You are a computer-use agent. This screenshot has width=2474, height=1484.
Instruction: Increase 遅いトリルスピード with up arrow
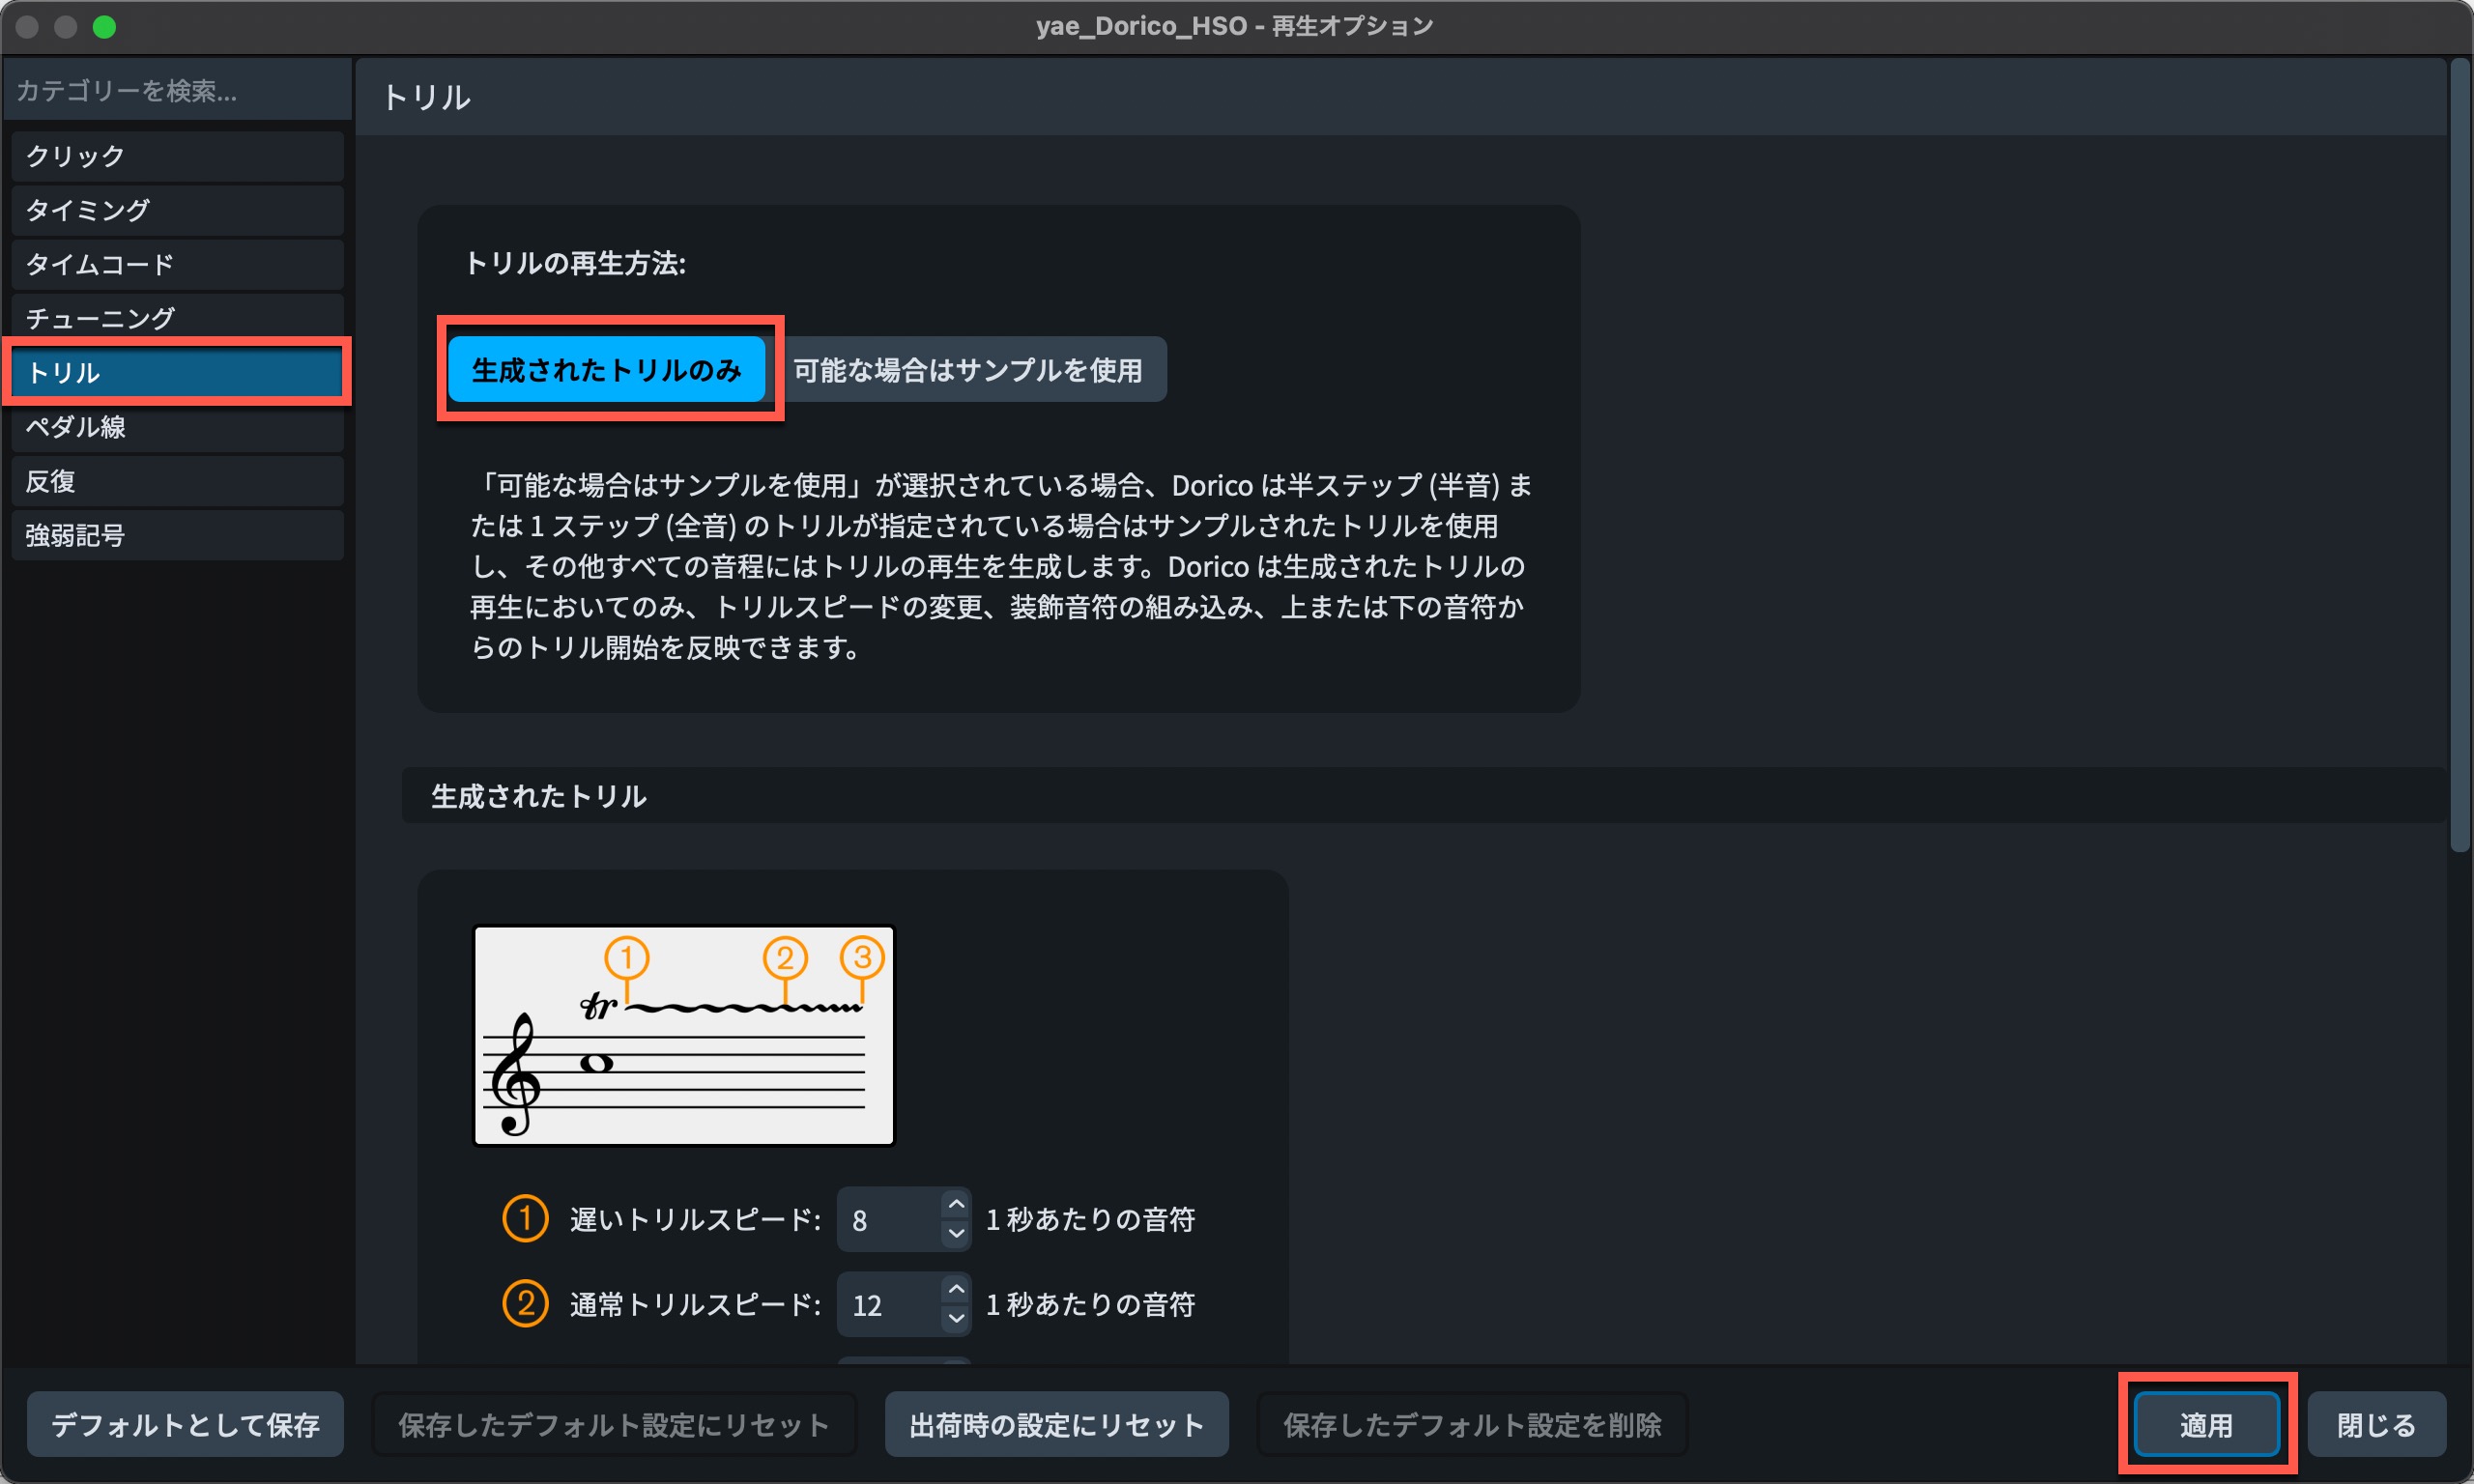(956, 1204)
